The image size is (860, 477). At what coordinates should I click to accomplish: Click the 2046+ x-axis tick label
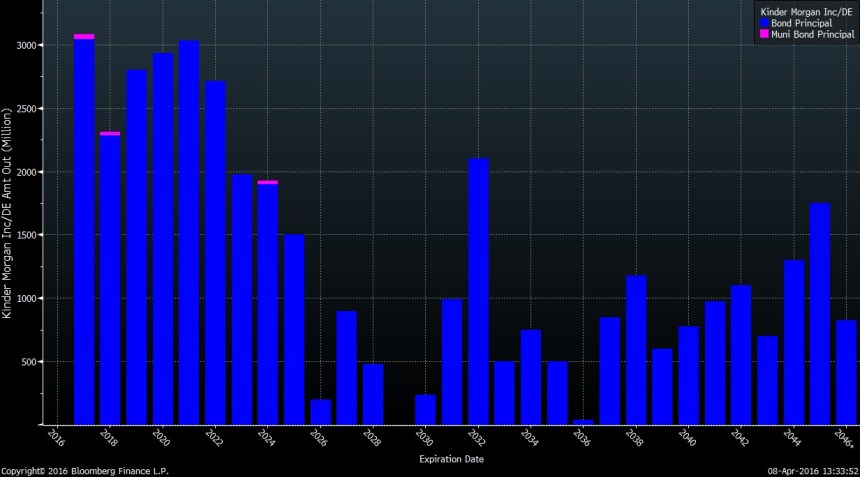point(843,439)
